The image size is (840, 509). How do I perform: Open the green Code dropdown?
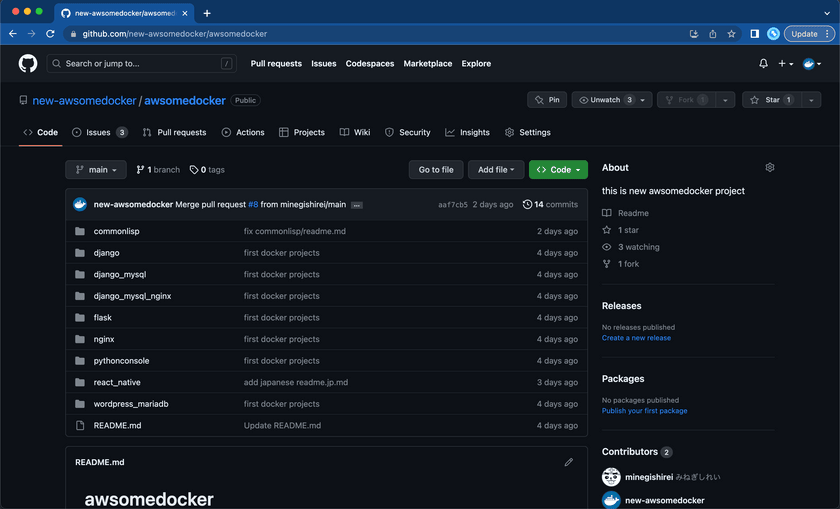coord(558,170)
